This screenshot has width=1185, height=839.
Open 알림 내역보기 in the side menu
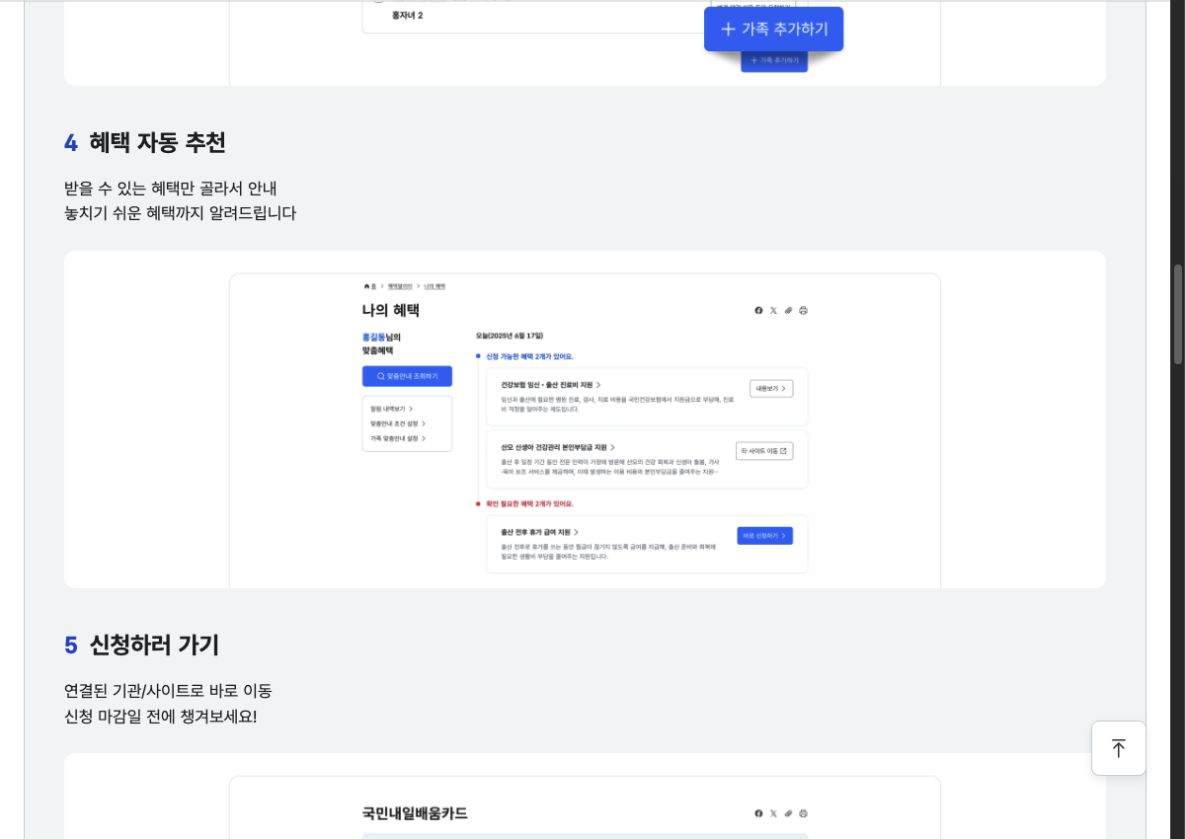391,409
